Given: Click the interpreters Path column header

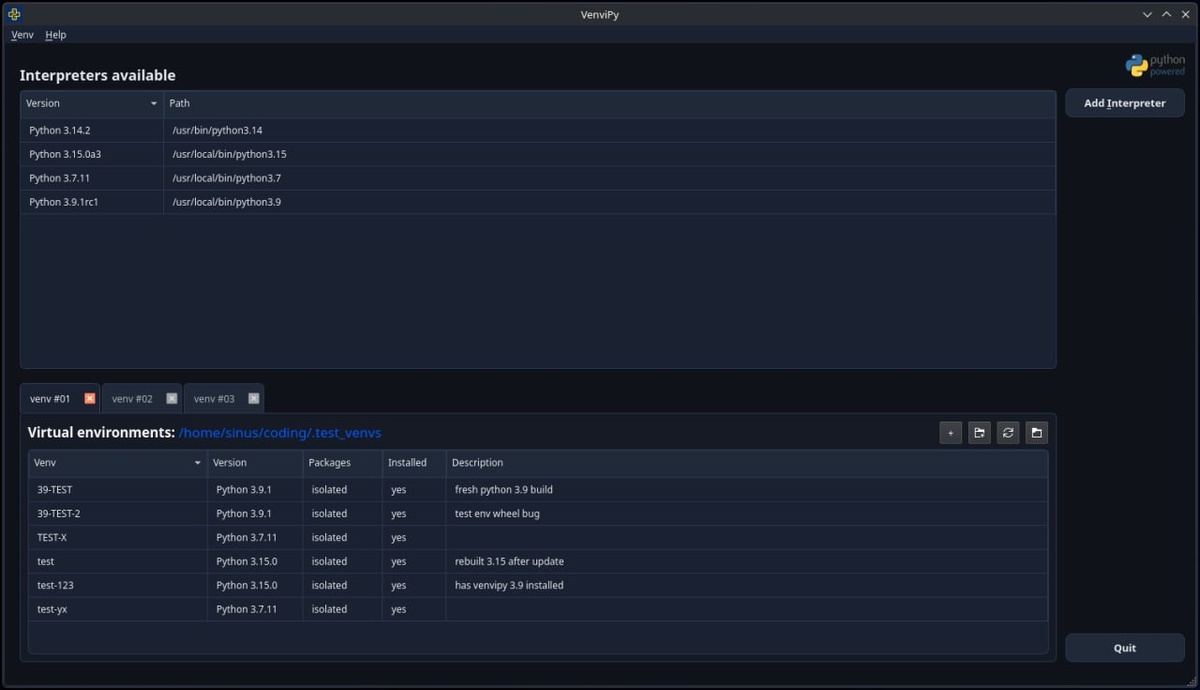Looking at the screenshot, I should [x=609, y=103].
